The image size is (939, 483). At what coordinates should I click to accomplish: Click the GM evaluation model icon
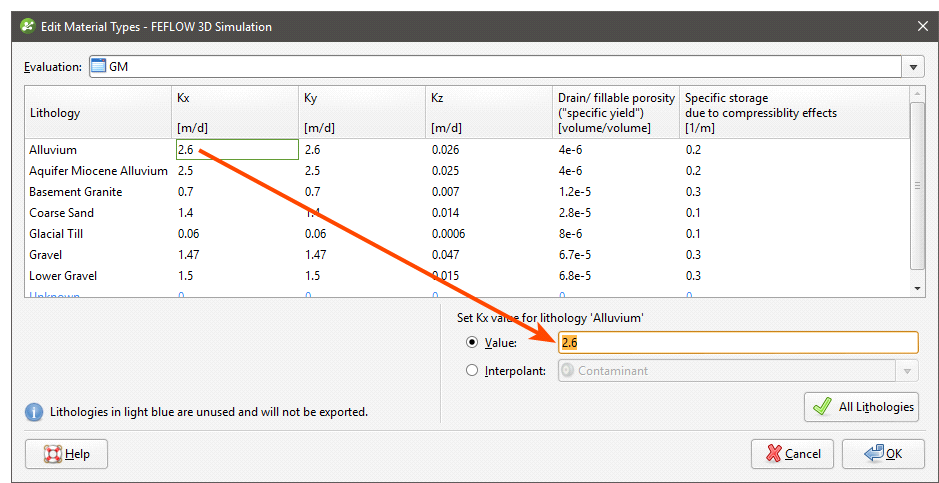pyautogui.click(x=98, y=67)
